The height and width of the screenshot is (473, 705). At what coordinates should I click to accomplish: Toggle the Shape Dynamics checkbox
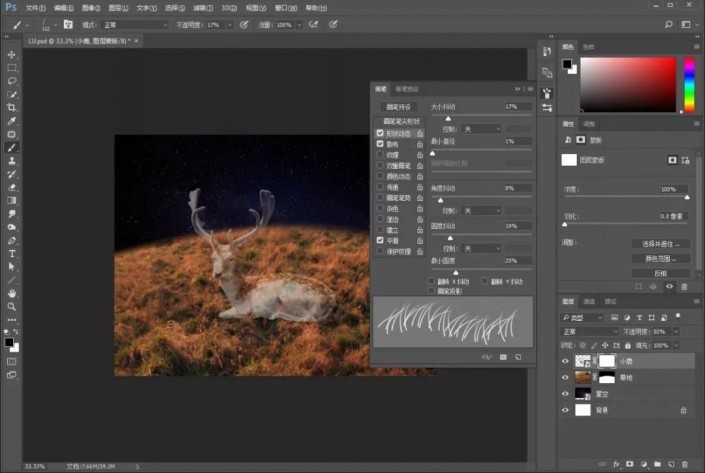(x=380, y=133)
